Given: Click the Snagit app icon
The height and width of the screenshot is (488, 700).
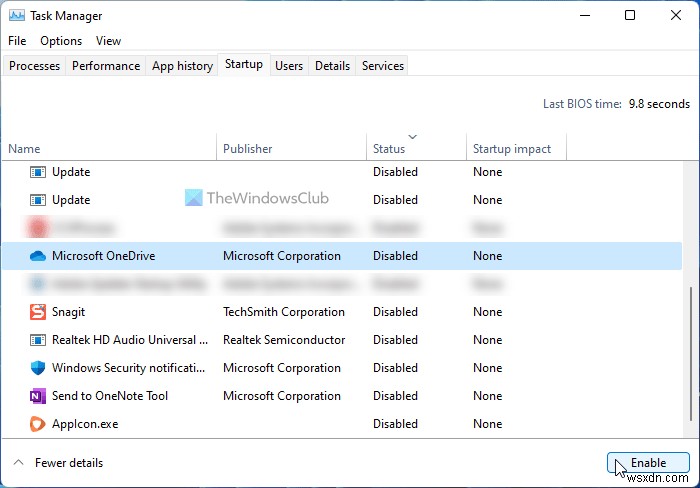Looking at the screenshot, I should [x=38, y=312].
